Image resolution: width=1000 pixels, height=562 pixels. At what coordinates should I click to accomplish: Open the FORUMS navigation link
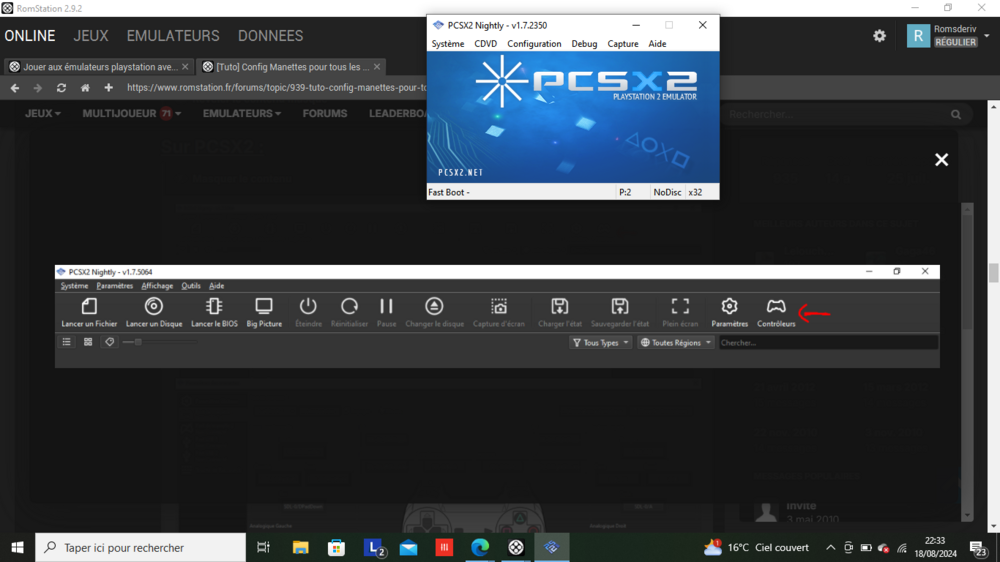pyautogui.click(x=325, y=114)
